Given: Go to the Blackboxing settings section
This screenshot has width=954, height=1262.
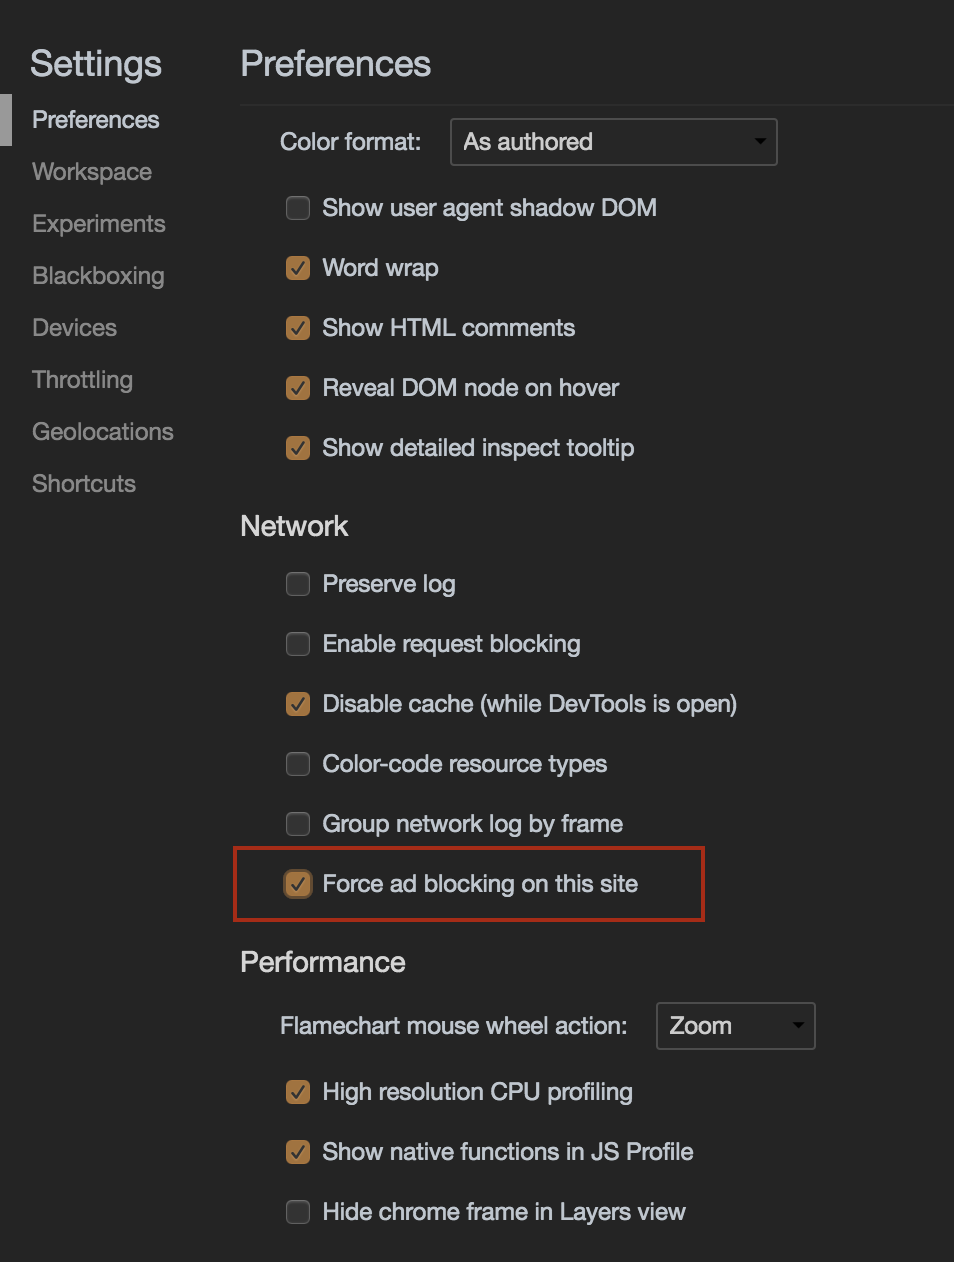Looking at the screenshot, I should pyautogui.click(x=98, y=276).
